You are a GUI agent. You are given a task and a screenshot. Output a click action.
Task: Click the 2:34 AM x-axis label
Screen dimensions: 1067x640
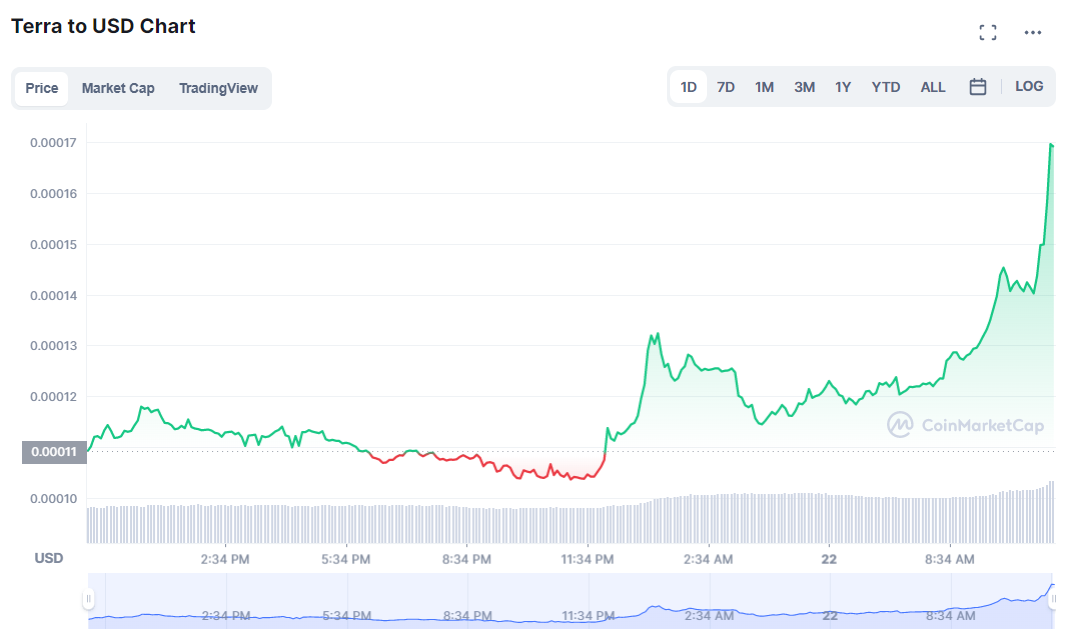click(708, 560)
